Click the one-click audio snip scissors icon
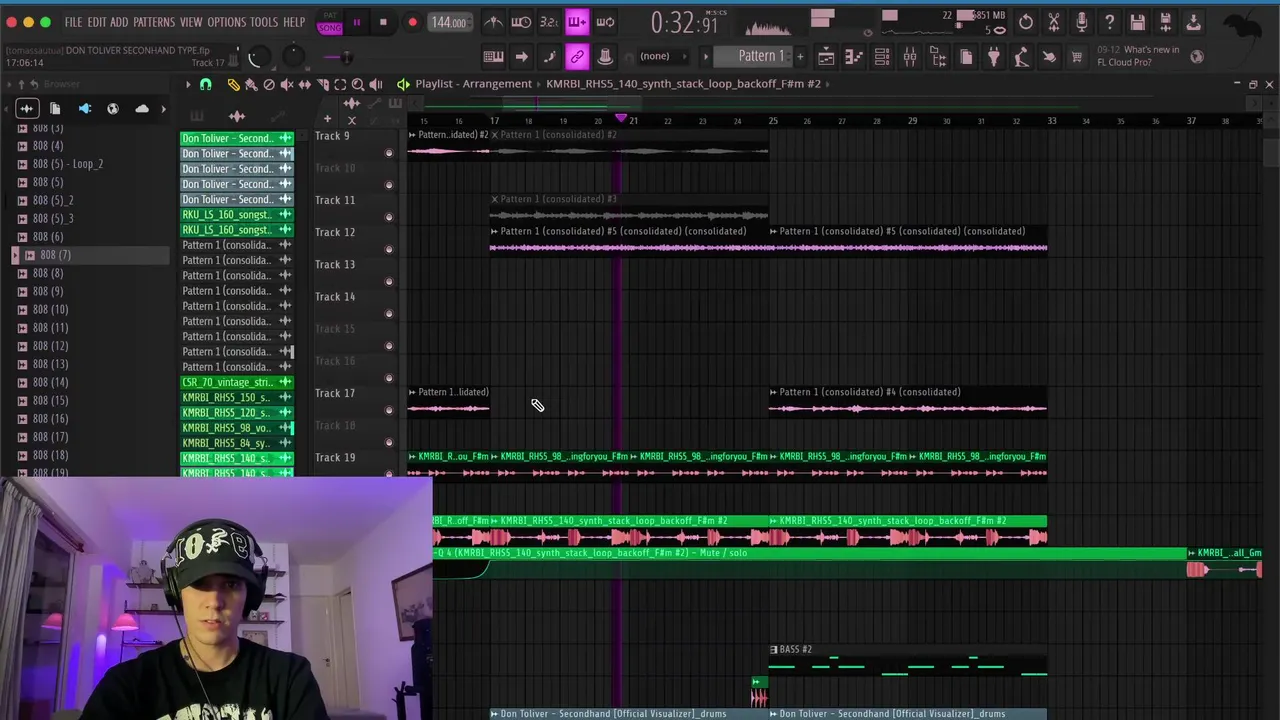The width and height of the screenshot is (1280, 720). coord(1054,22)
